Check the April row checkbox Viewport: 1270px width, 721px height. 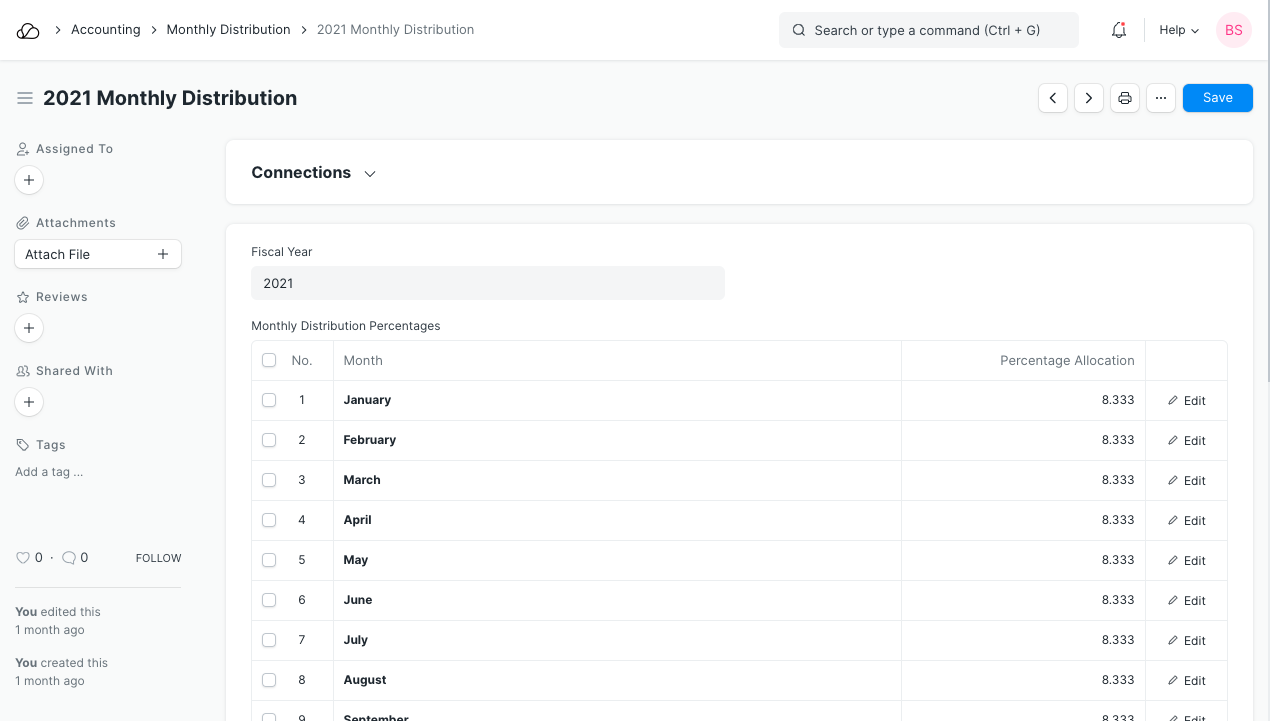click(269, 520)
